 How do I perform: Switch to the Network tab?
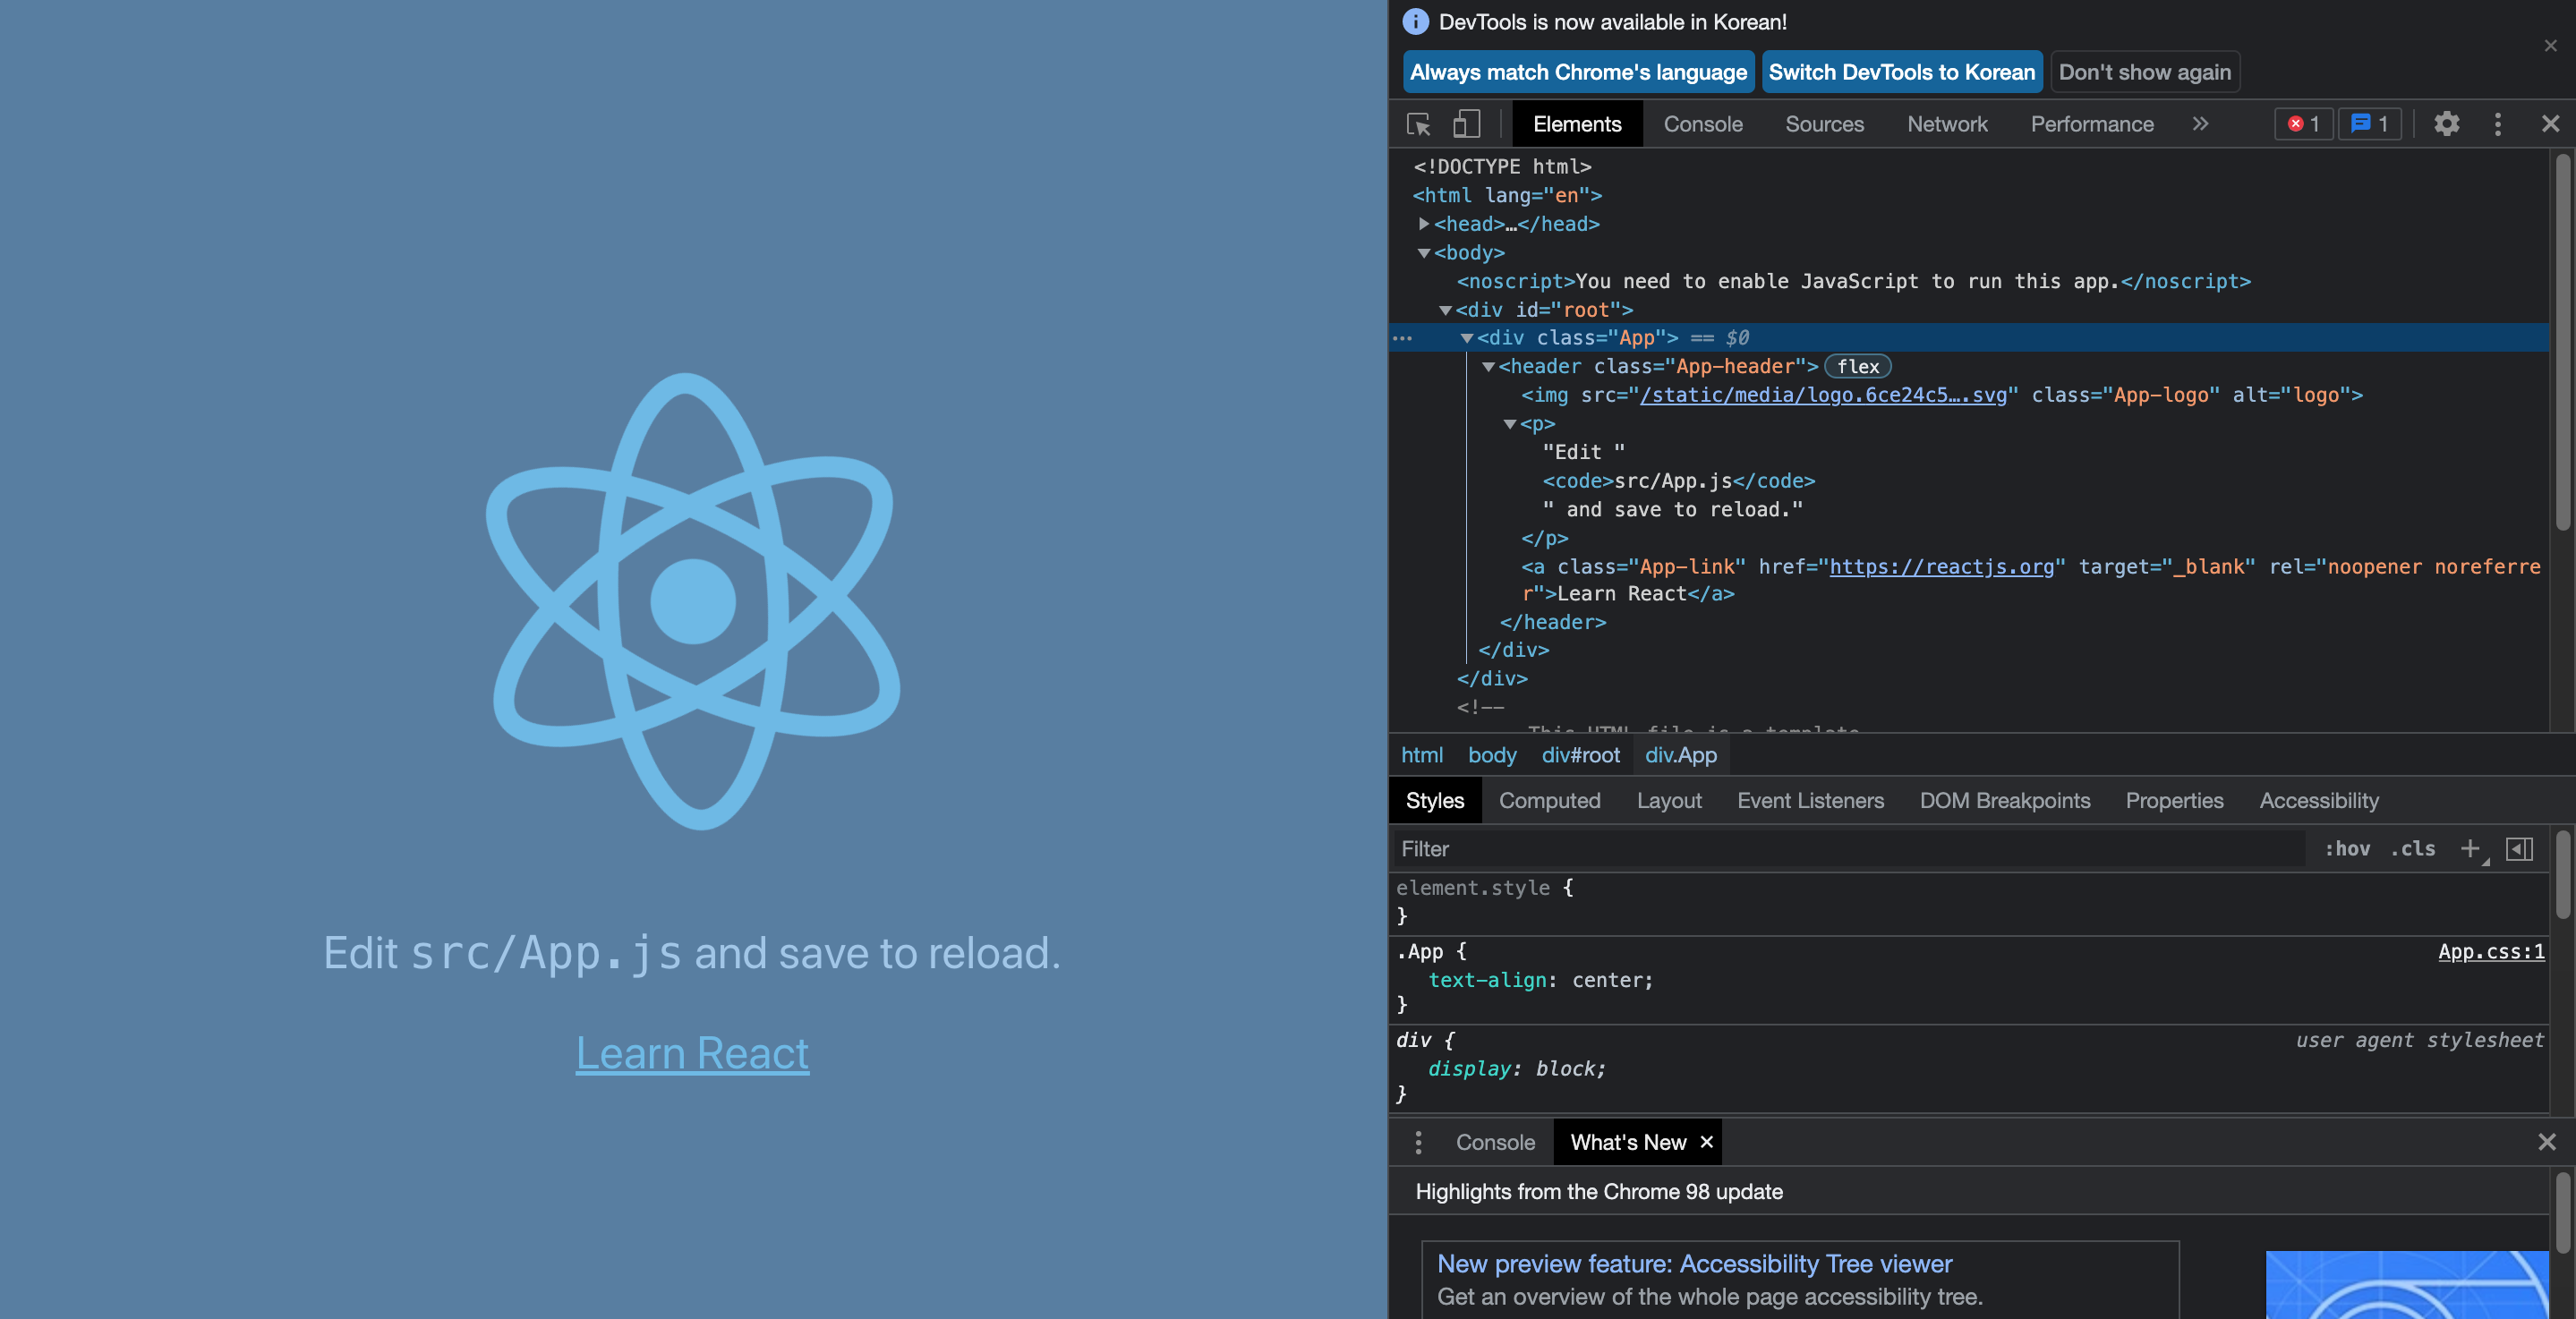[1946, 124]
